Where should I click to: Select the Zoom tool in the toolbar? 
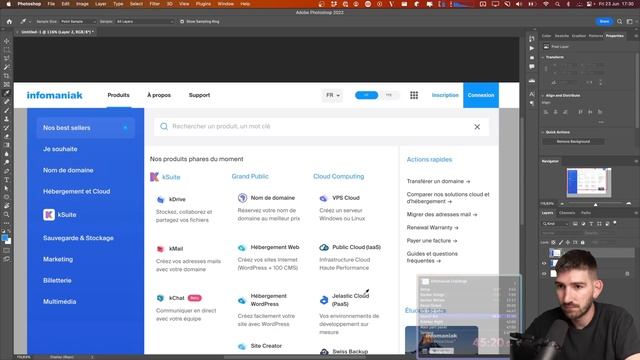[x=7, y=214]
